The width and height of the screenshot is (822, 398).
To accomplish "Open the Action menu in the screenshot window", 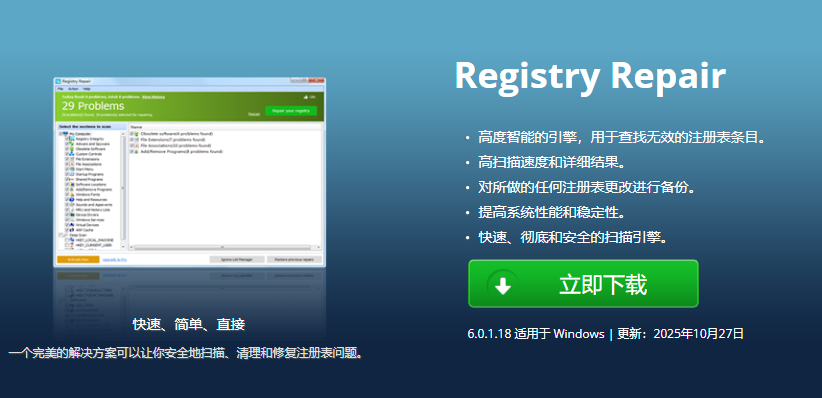I will pos(73,89).
